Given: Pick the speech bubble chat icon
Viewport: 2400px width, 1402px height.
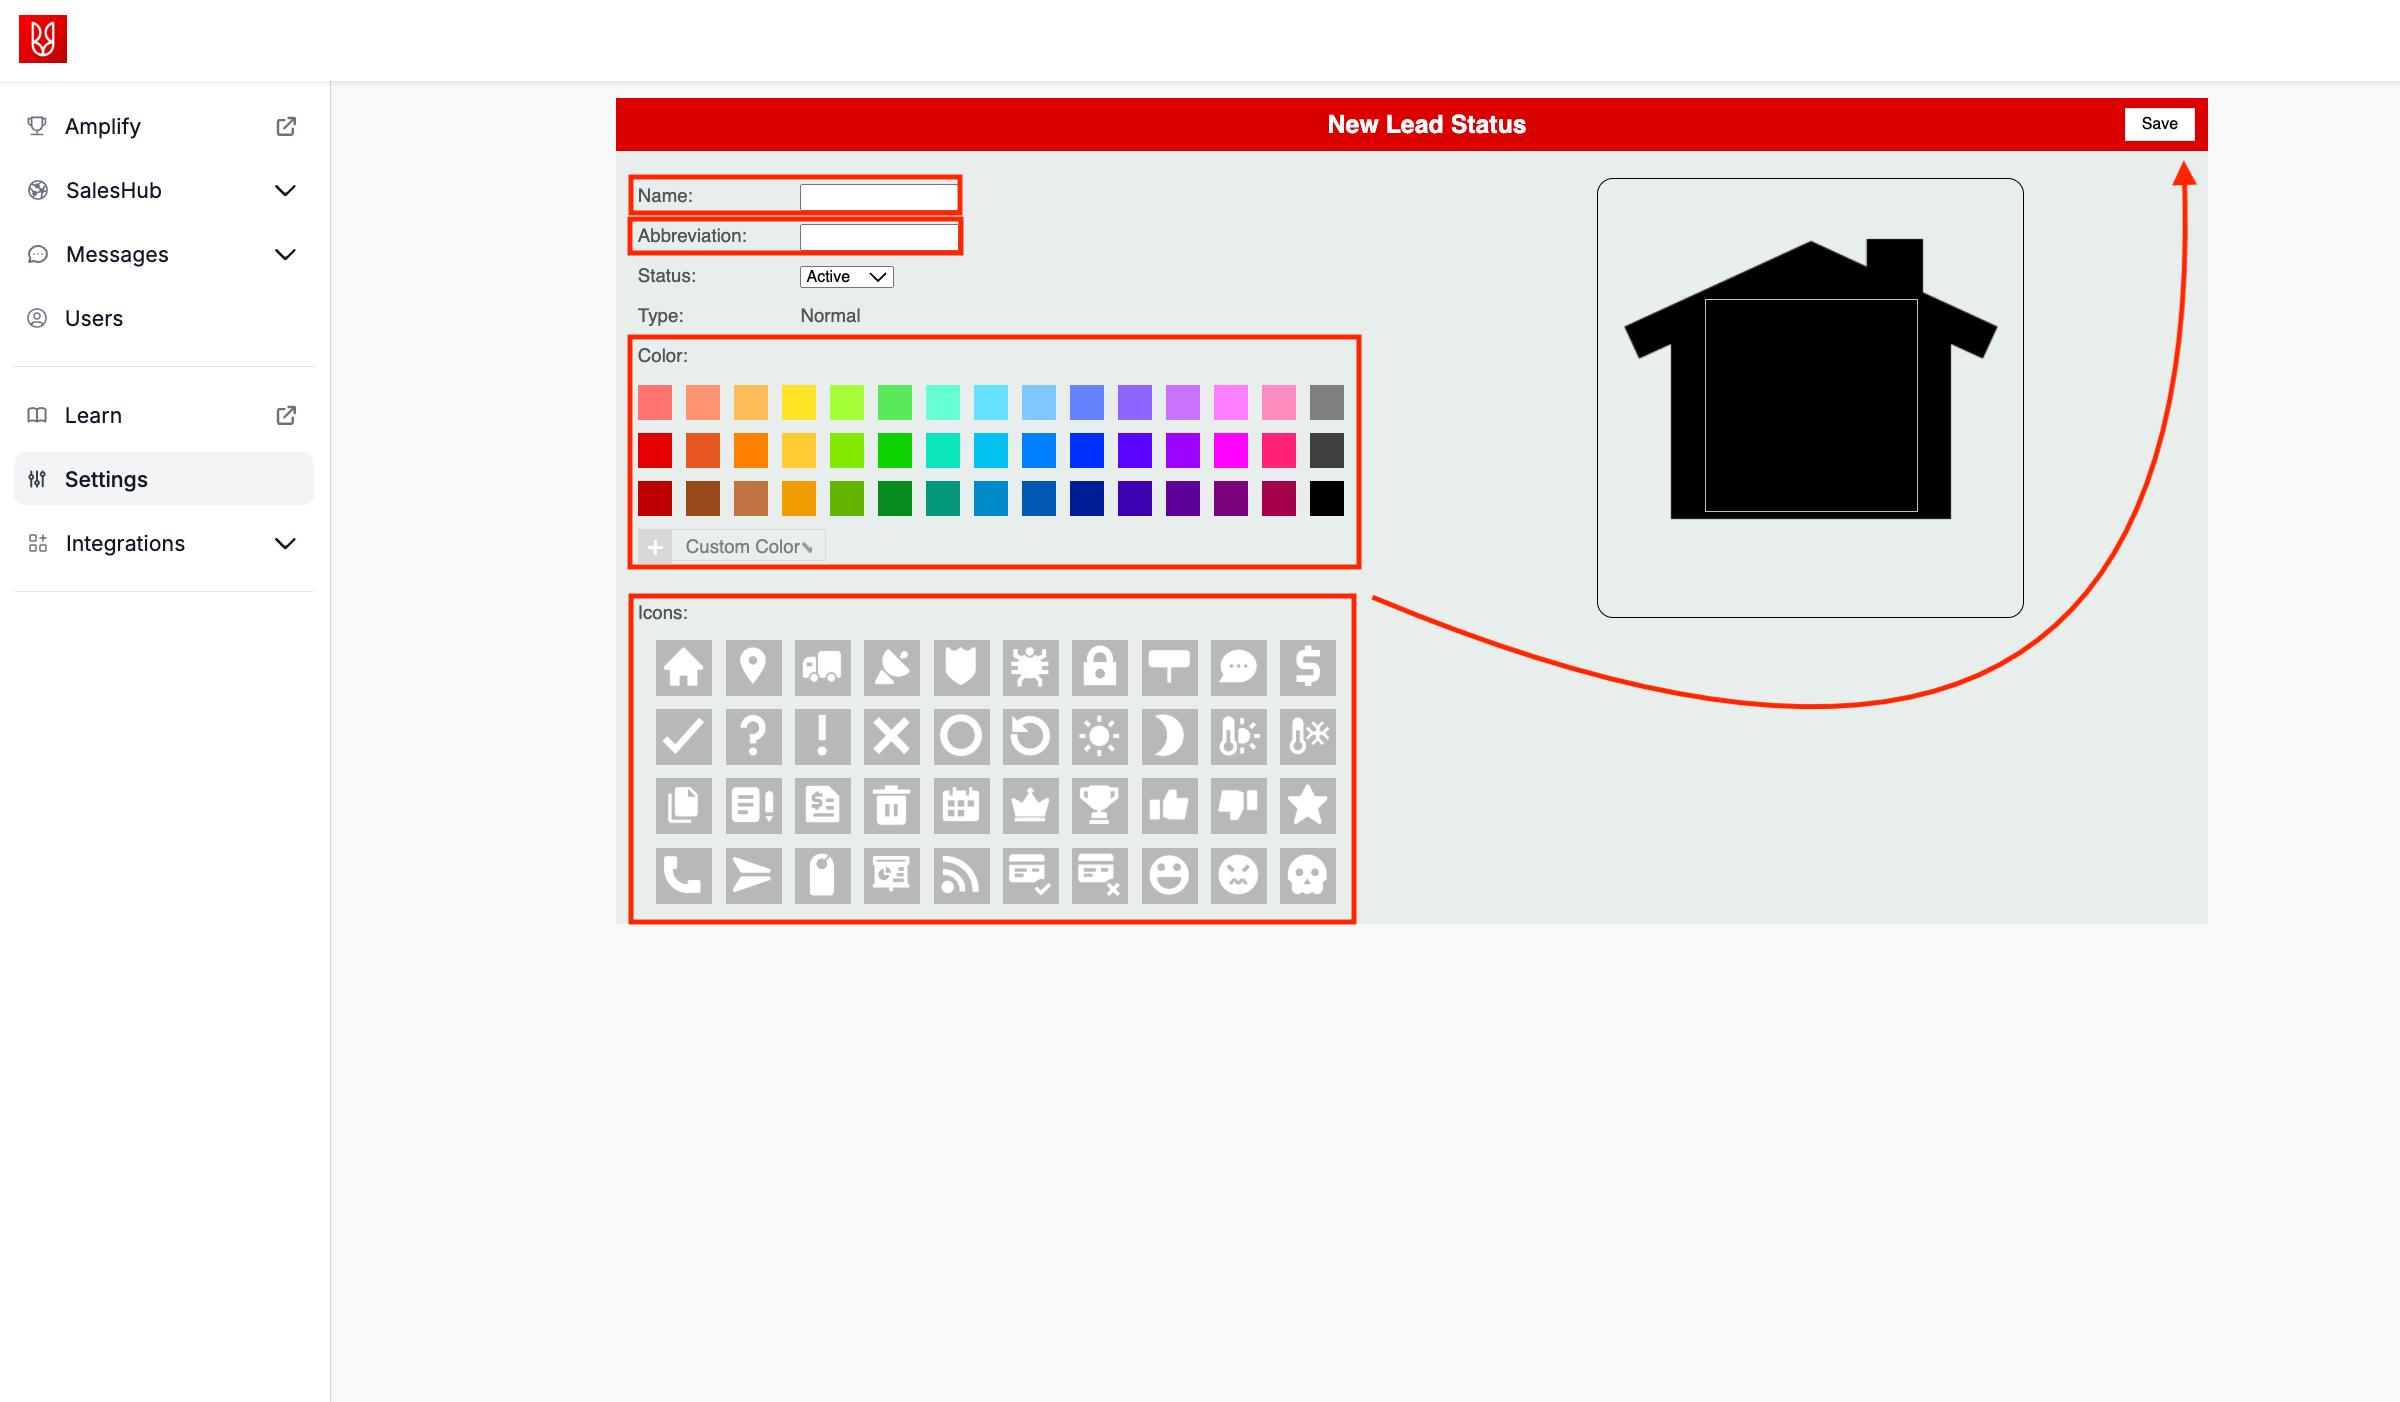Looking at the screenshot, I should (x=1238, y=667).
